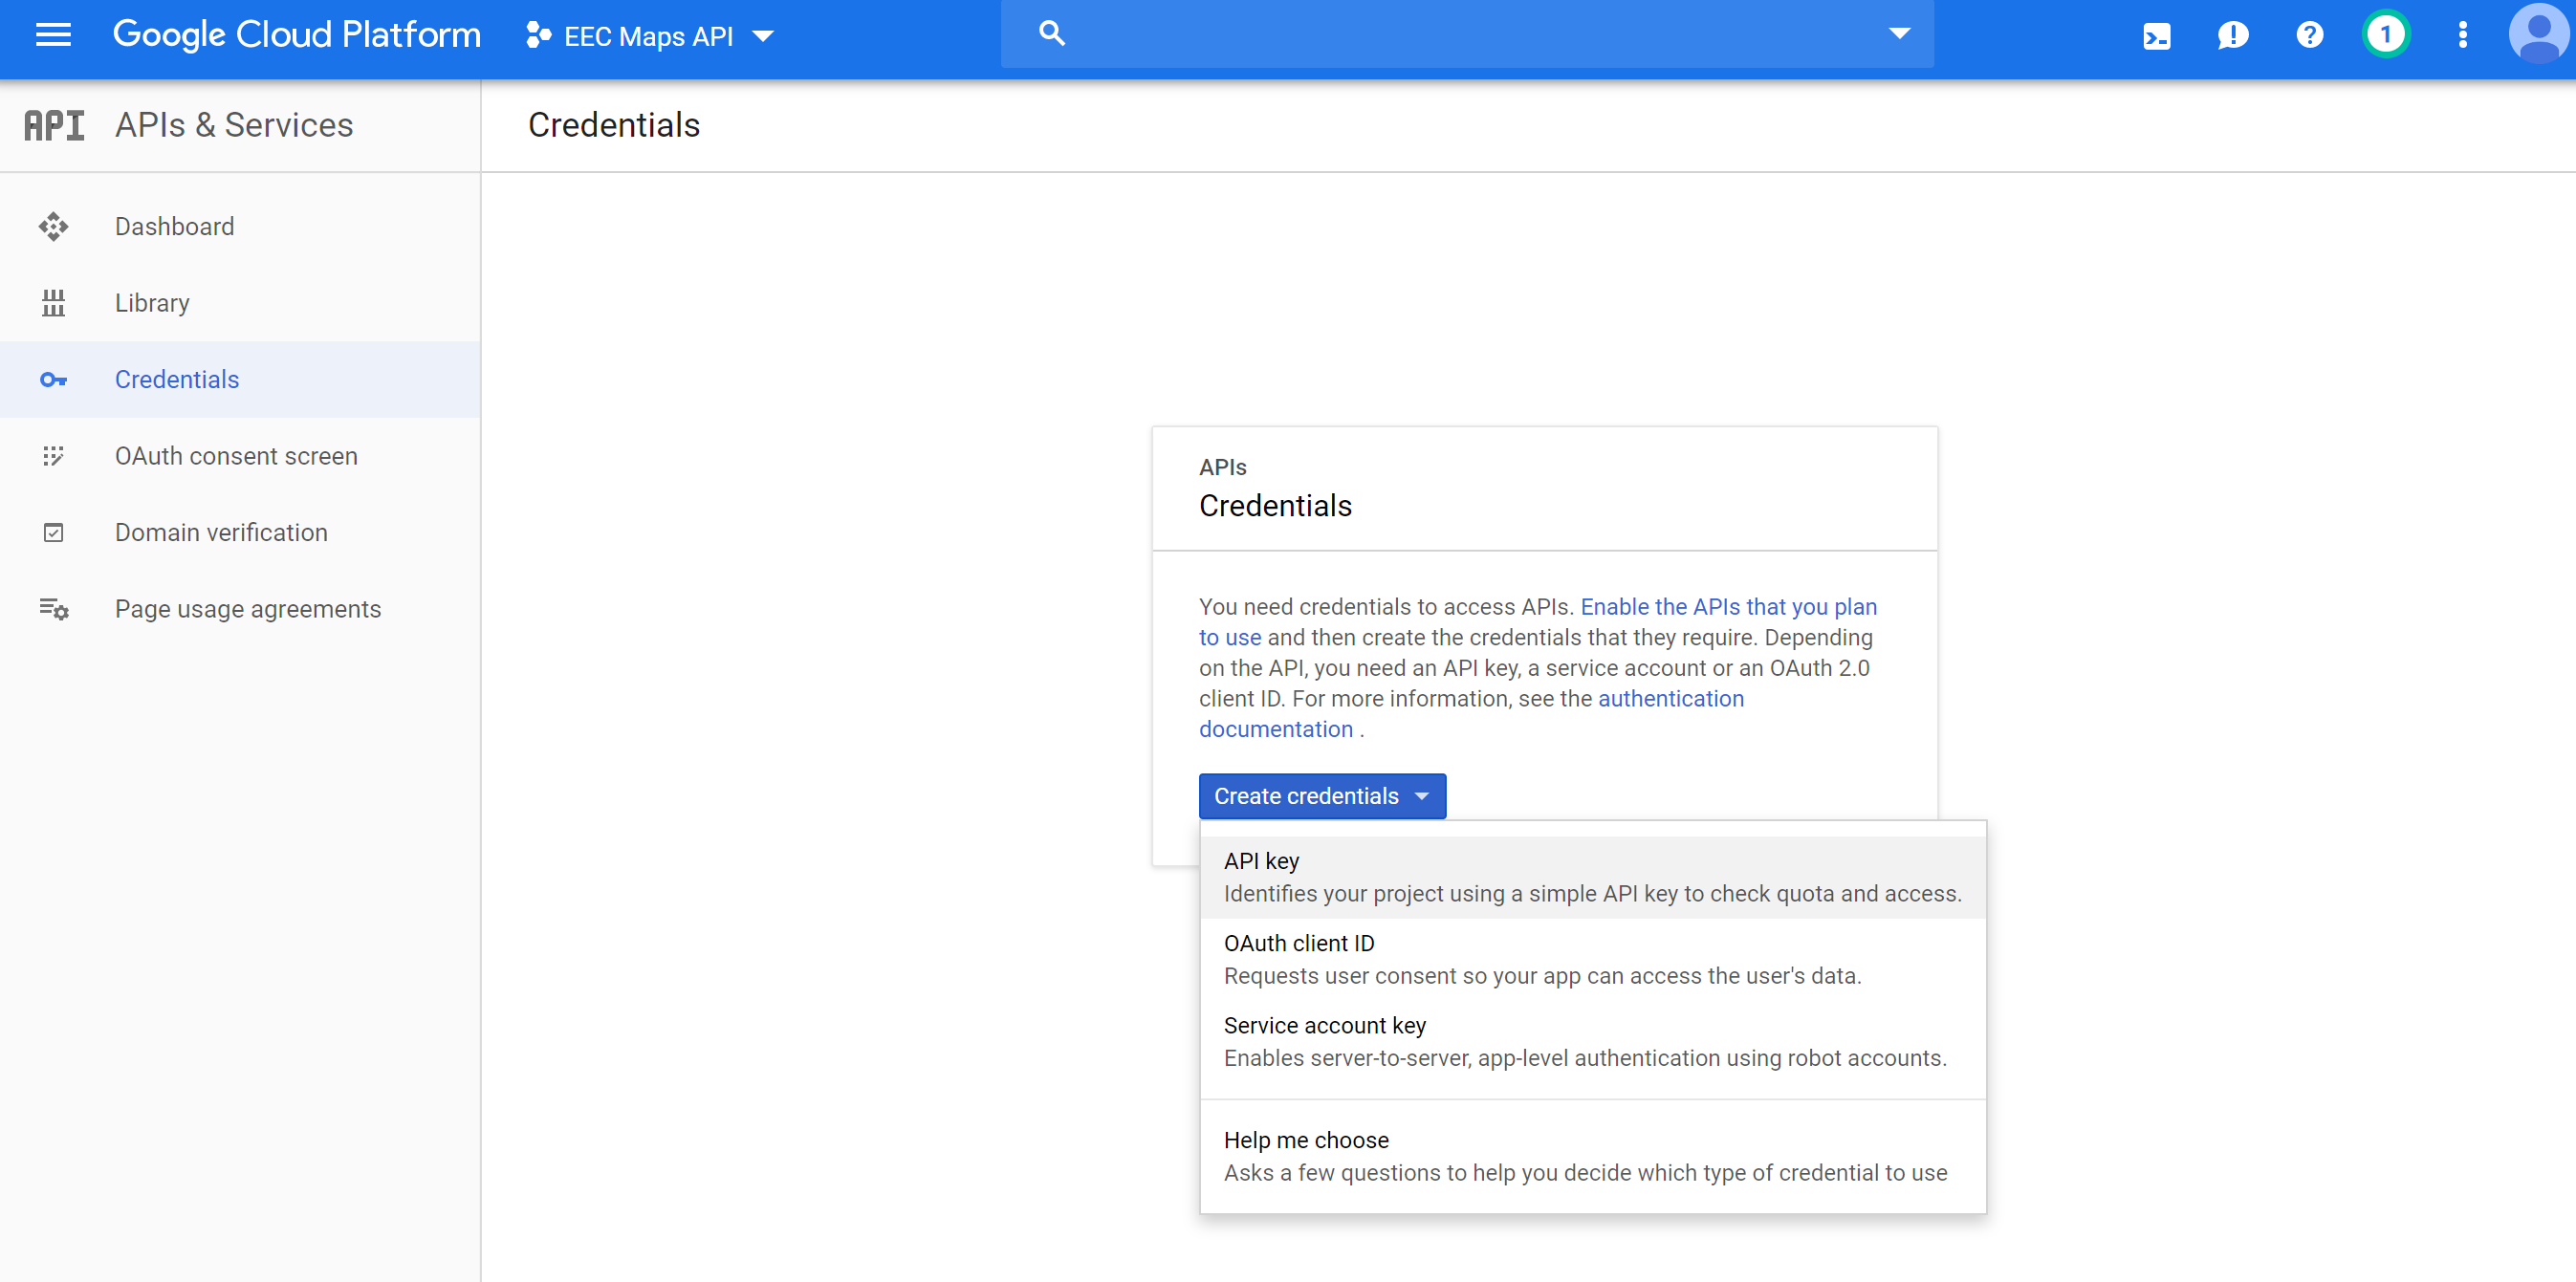Go to Dashboard in sidebar

point(174,227)
